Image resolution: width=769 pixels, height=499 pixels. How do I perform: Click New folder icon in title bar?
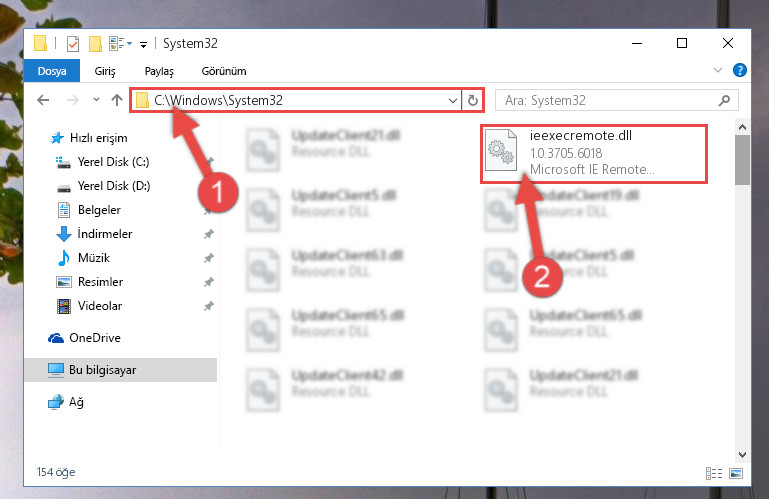[x=95, y=44]
